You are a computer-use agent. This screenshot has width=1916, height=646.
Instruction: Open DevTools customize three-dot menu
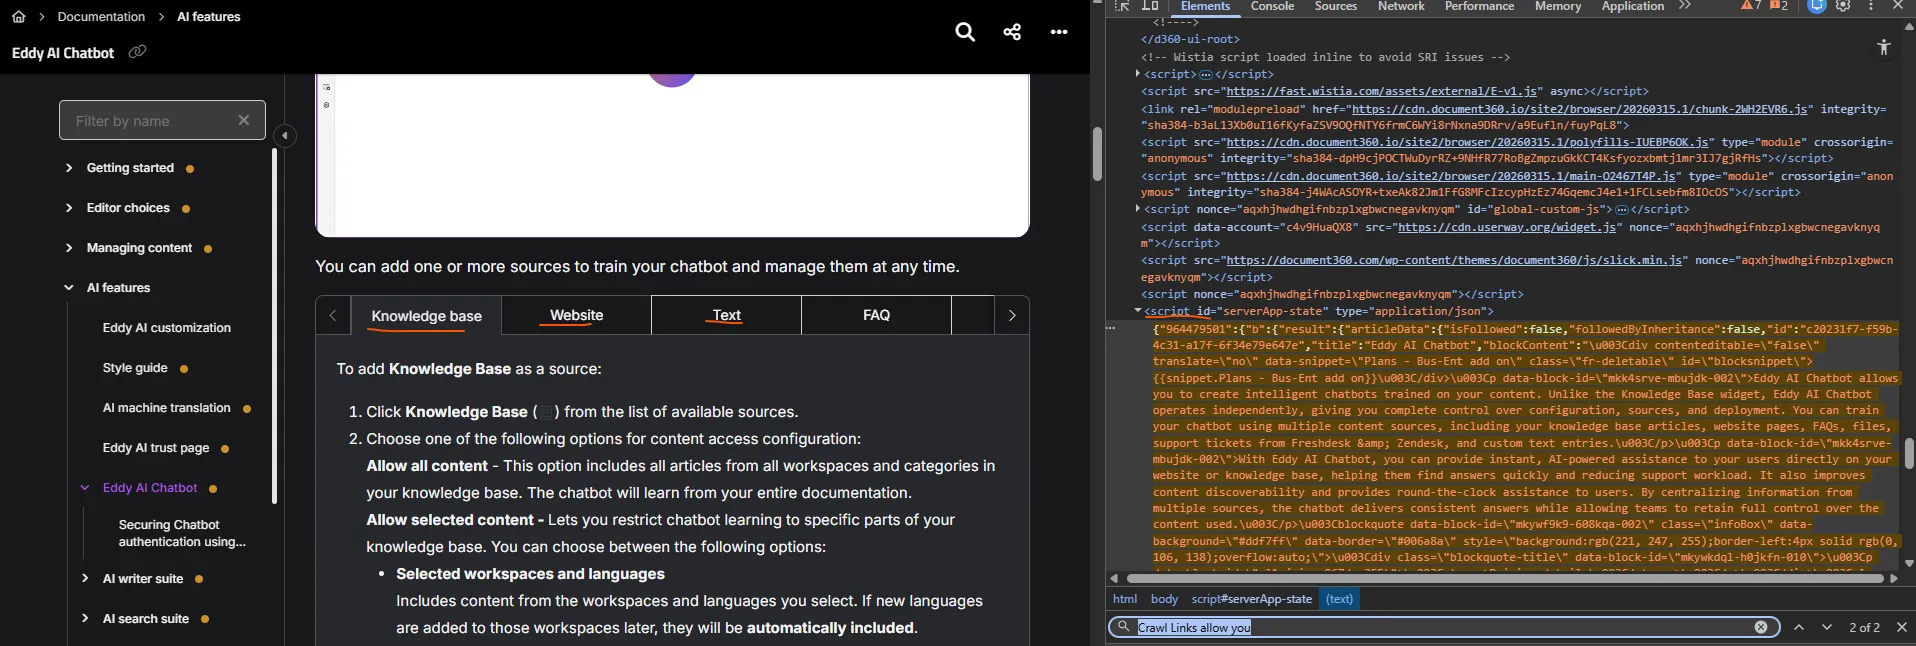(1871, 6)
